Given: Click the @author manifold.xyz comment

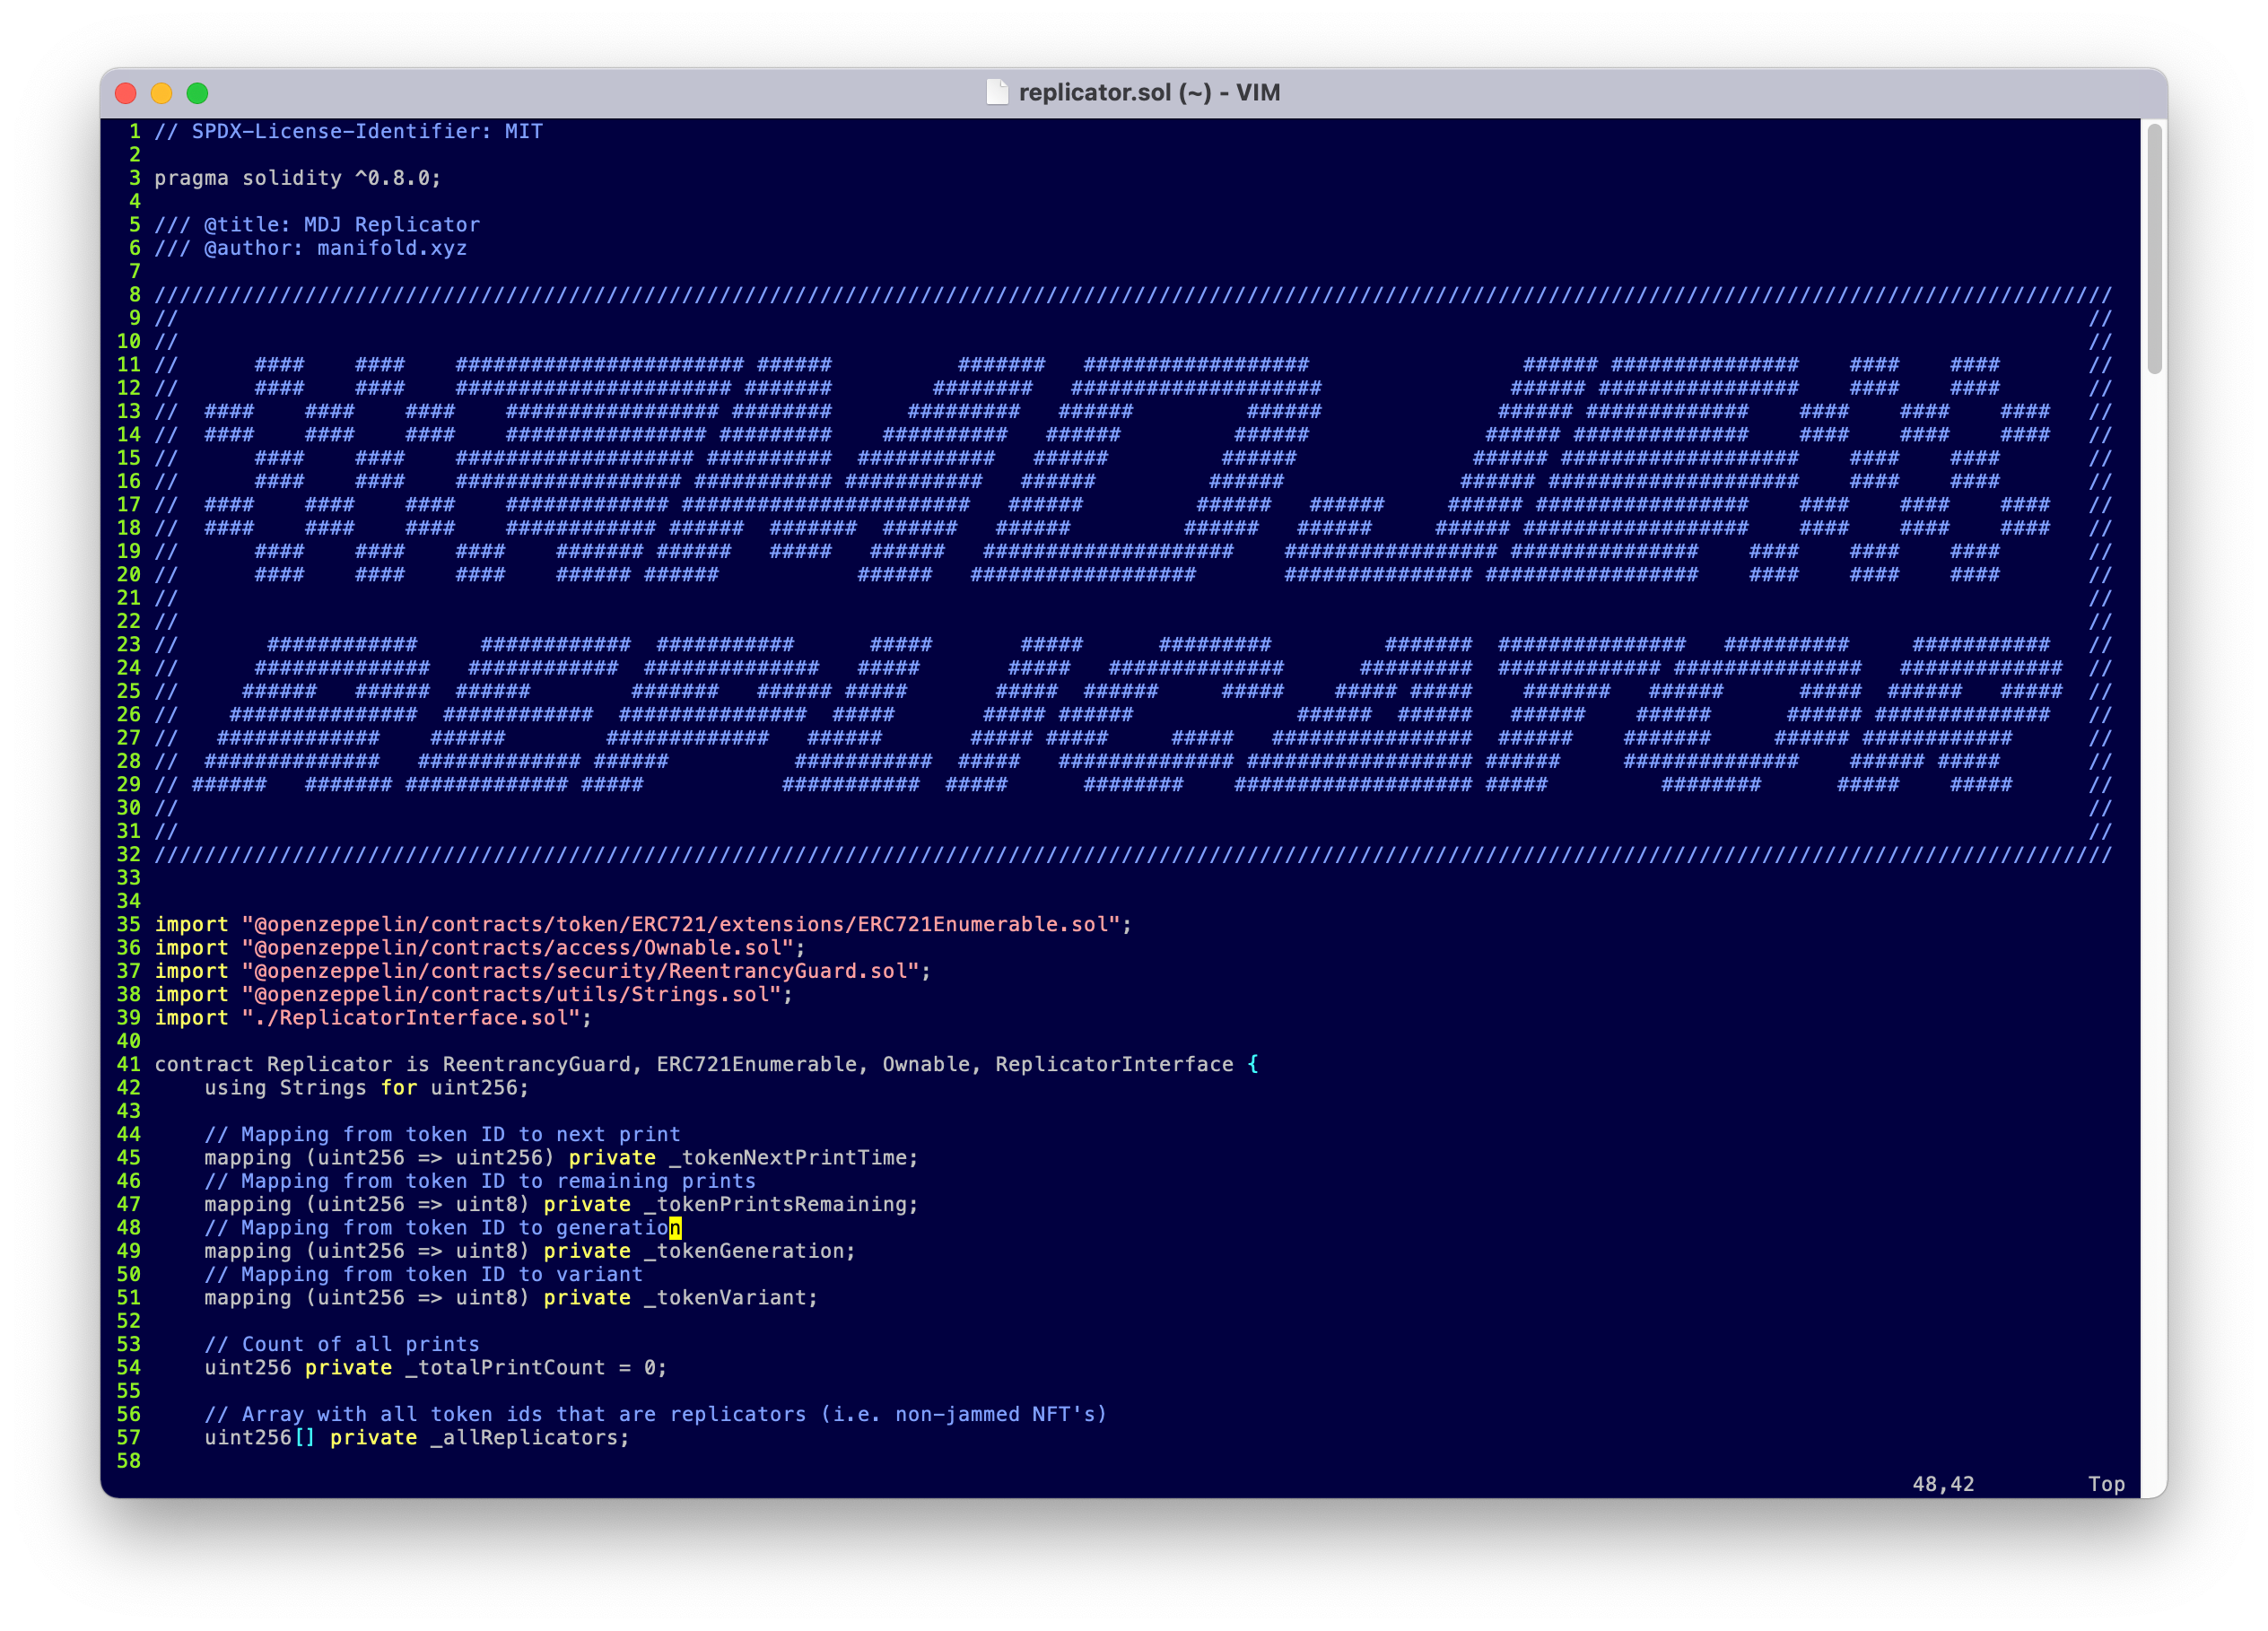Looking at the screenshot, I should tap(334, 248).
